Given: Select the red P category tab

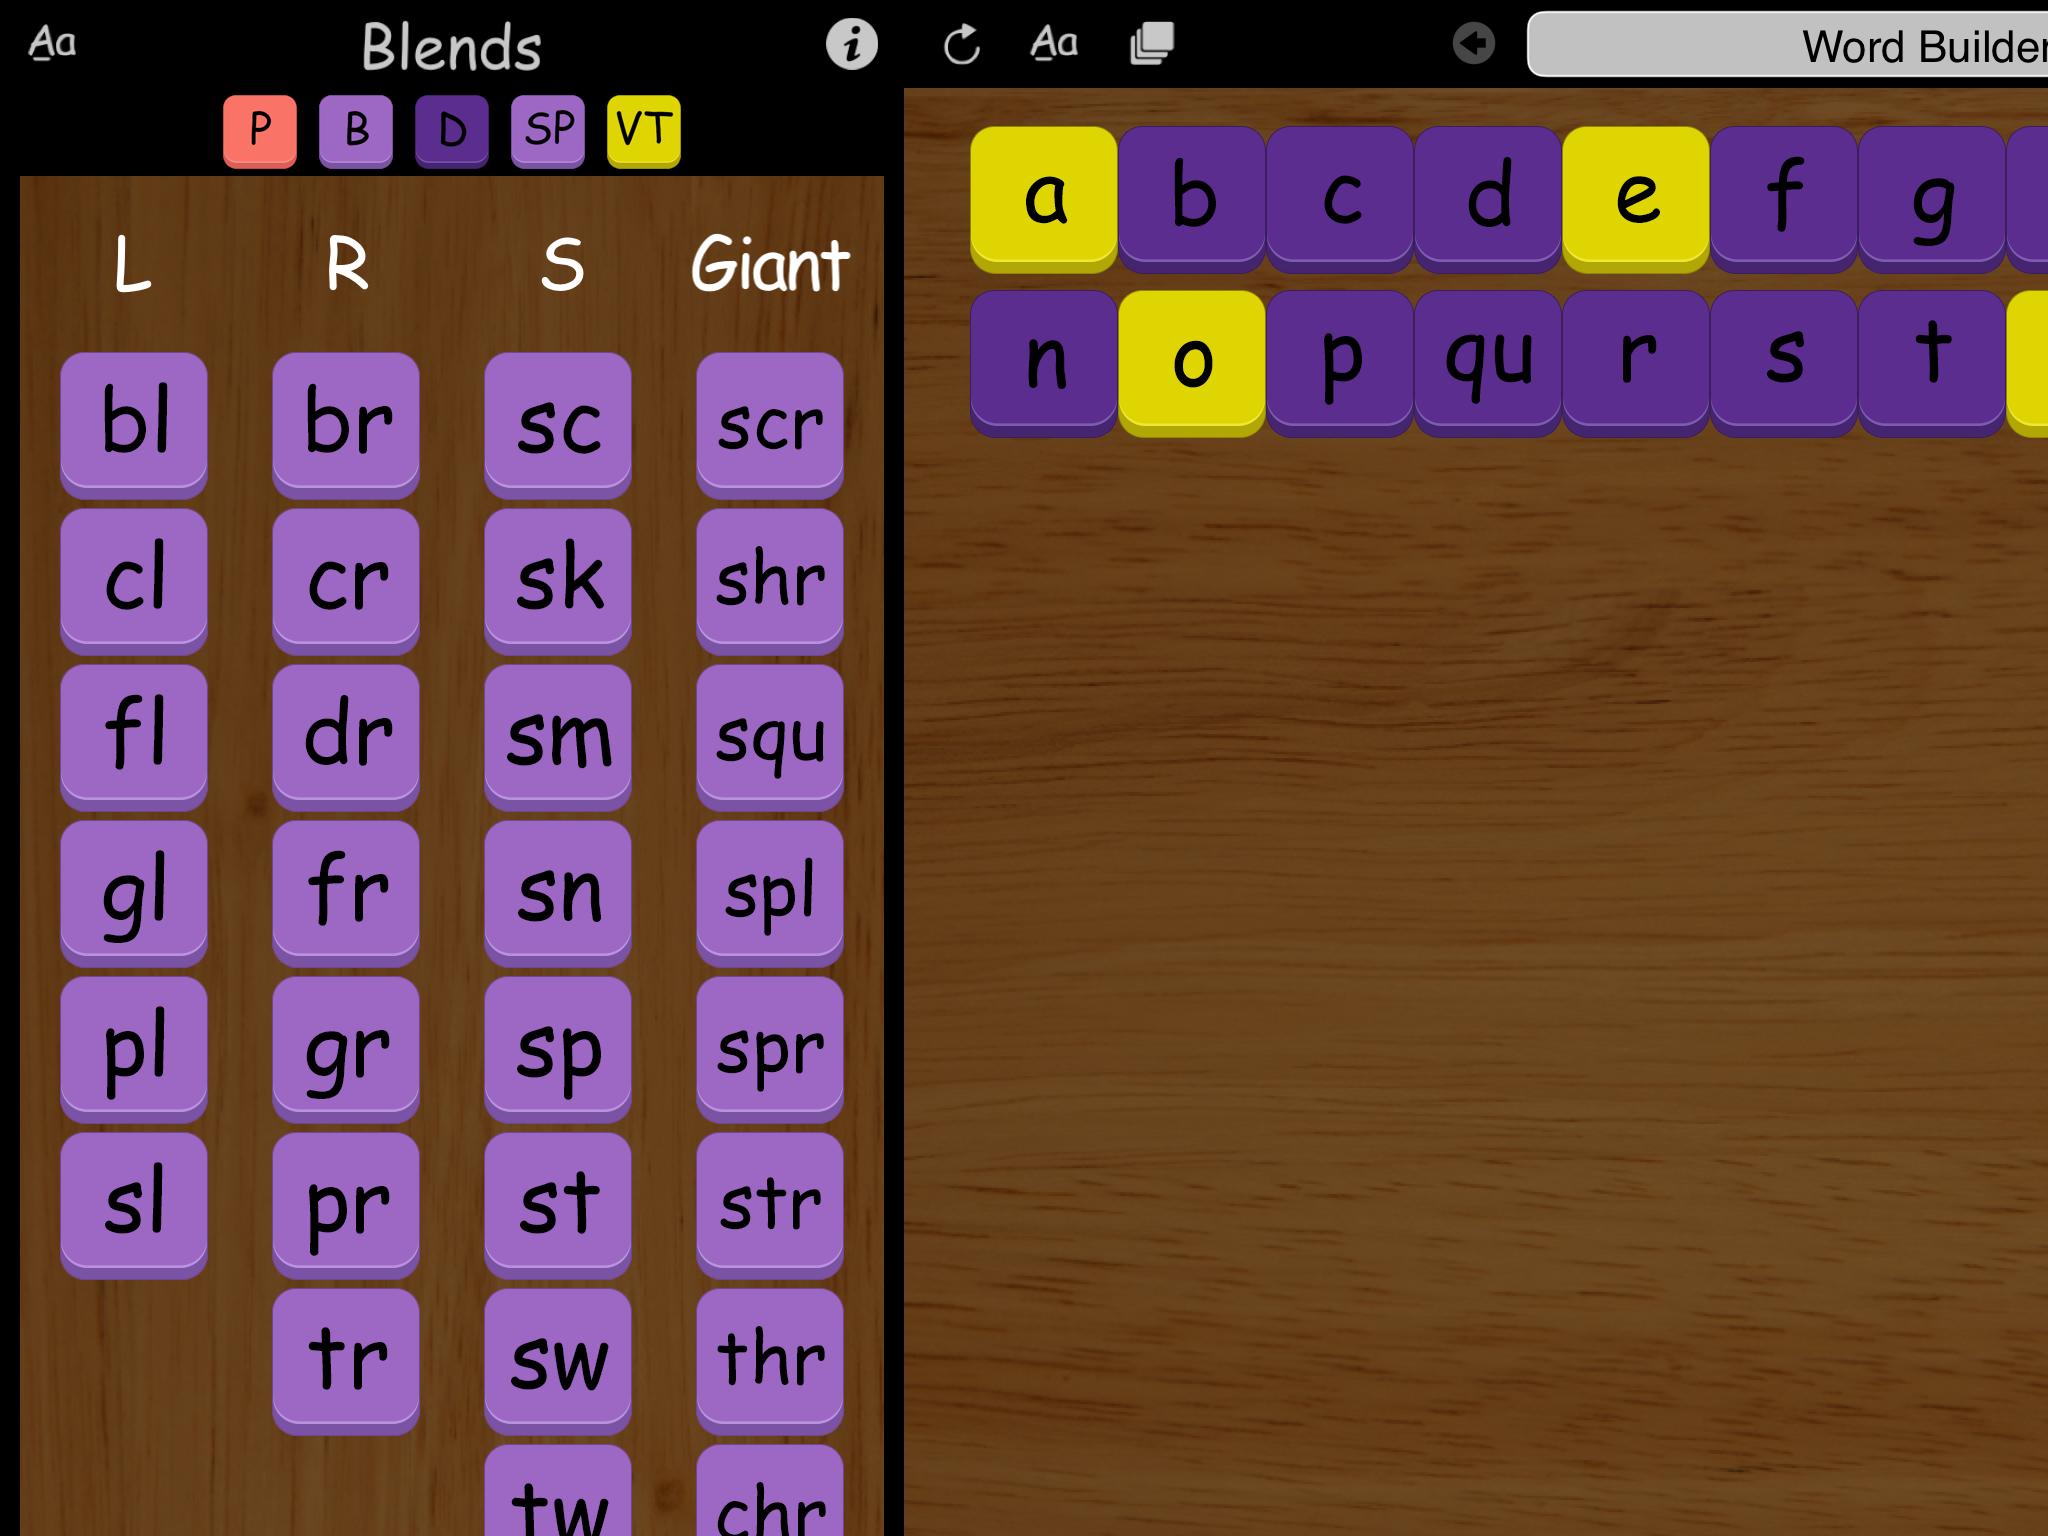Looking at the screenshot, I should click(x=260, y=130).
